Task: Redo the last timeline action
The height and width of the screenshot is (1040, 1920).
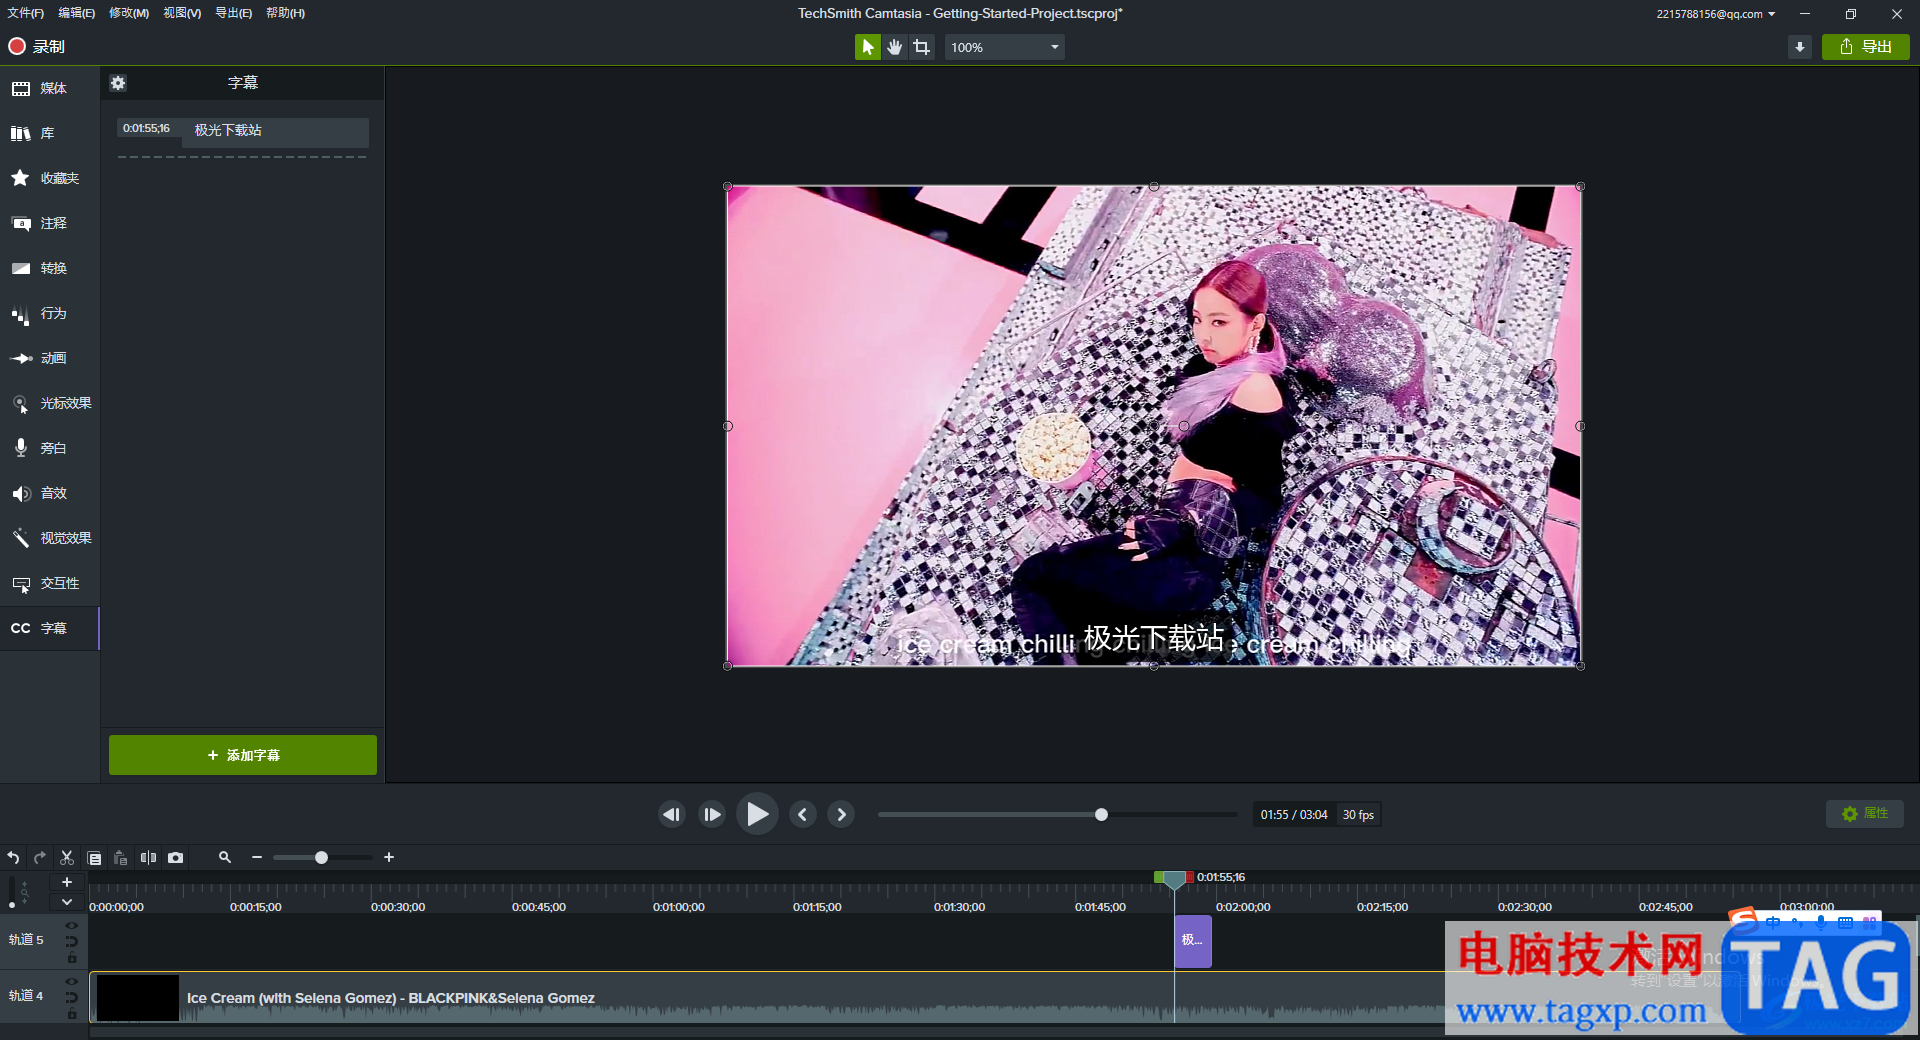Action: (x=40, y=858)
